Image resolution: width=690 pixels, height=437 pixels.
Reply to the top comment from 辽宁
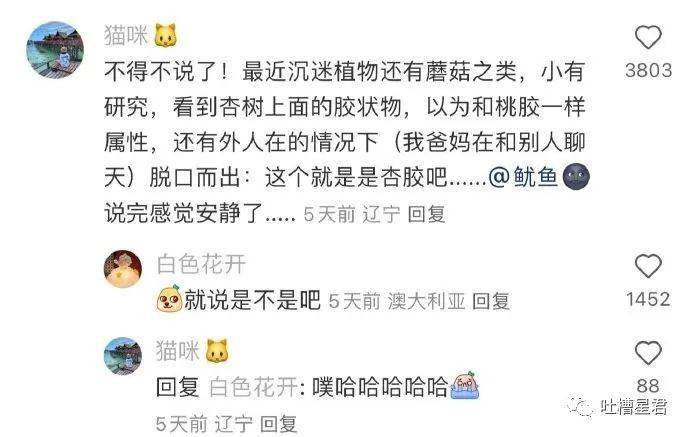(x=426, y=214)
